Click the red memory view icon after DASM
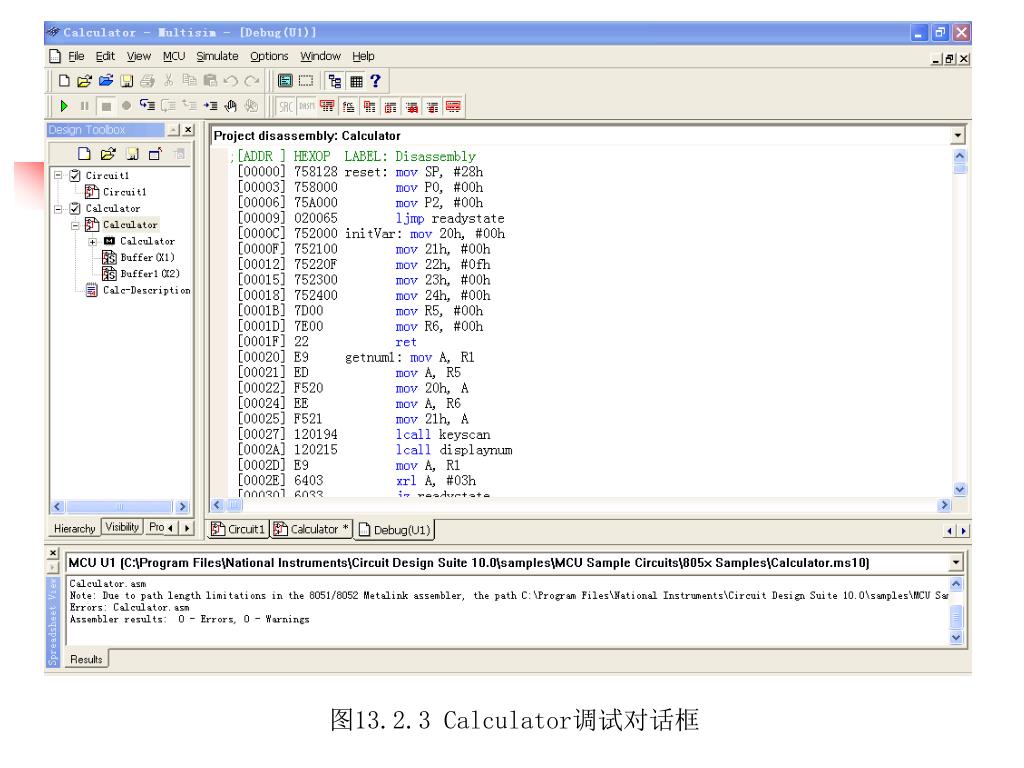1024x768 pixels. pos(327,106)
